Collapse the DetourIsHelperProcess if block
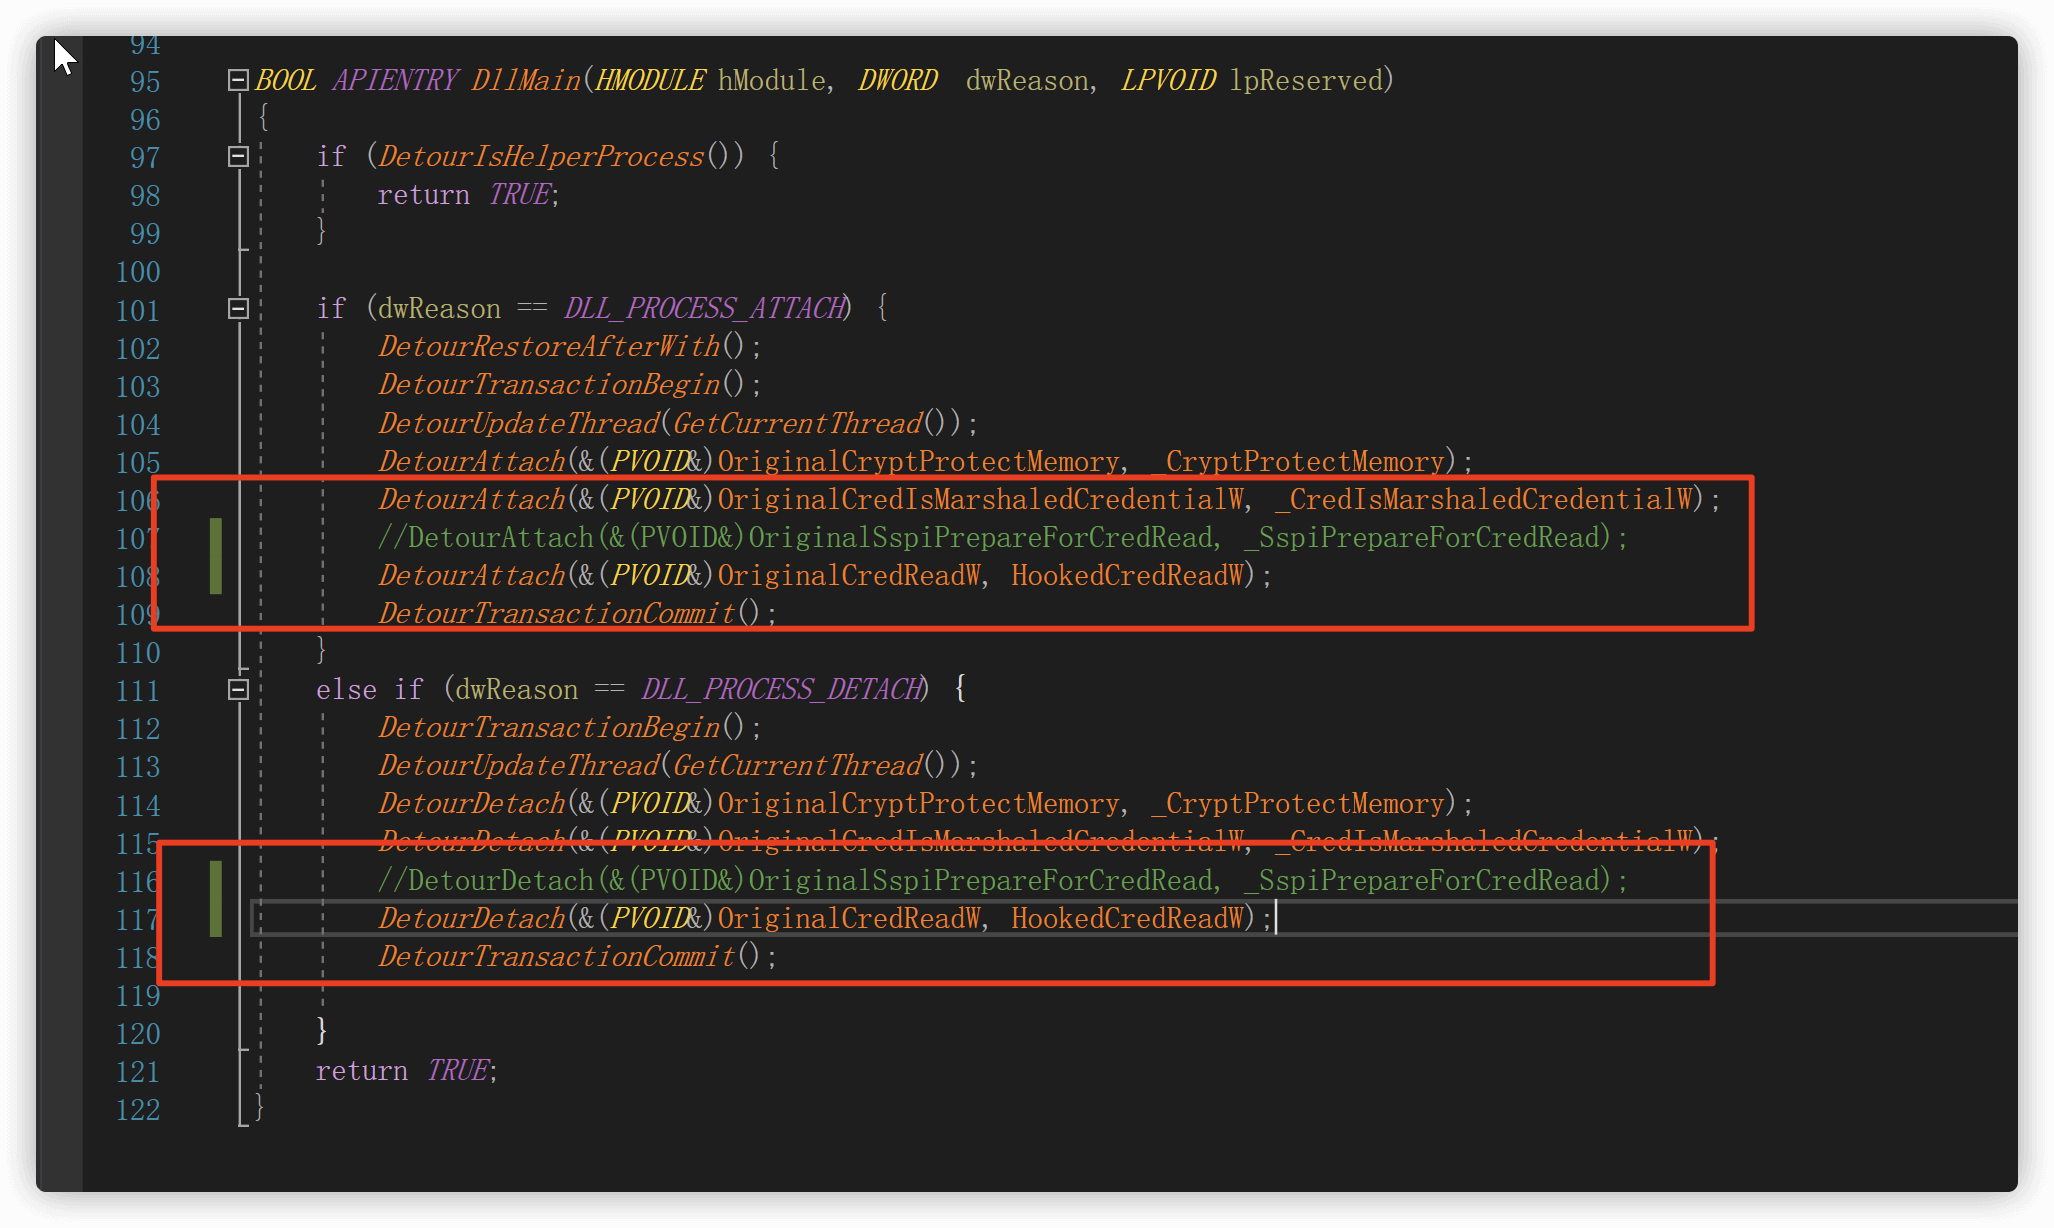2054x1228 pixels. [238, 156]
